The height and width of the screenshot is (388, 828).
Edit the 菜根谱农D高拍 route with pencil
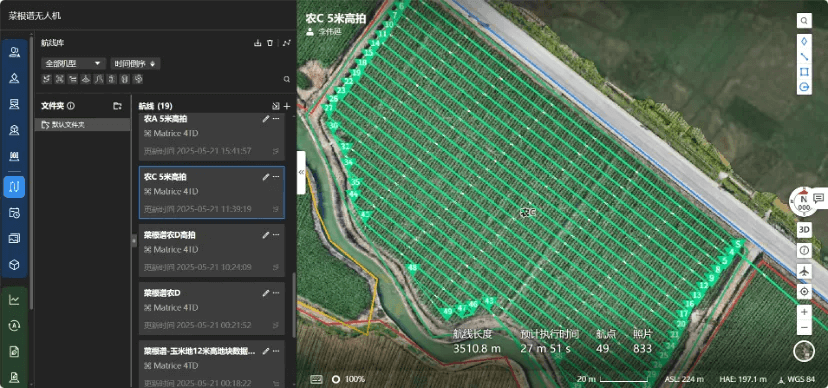[x=266, y=235]
